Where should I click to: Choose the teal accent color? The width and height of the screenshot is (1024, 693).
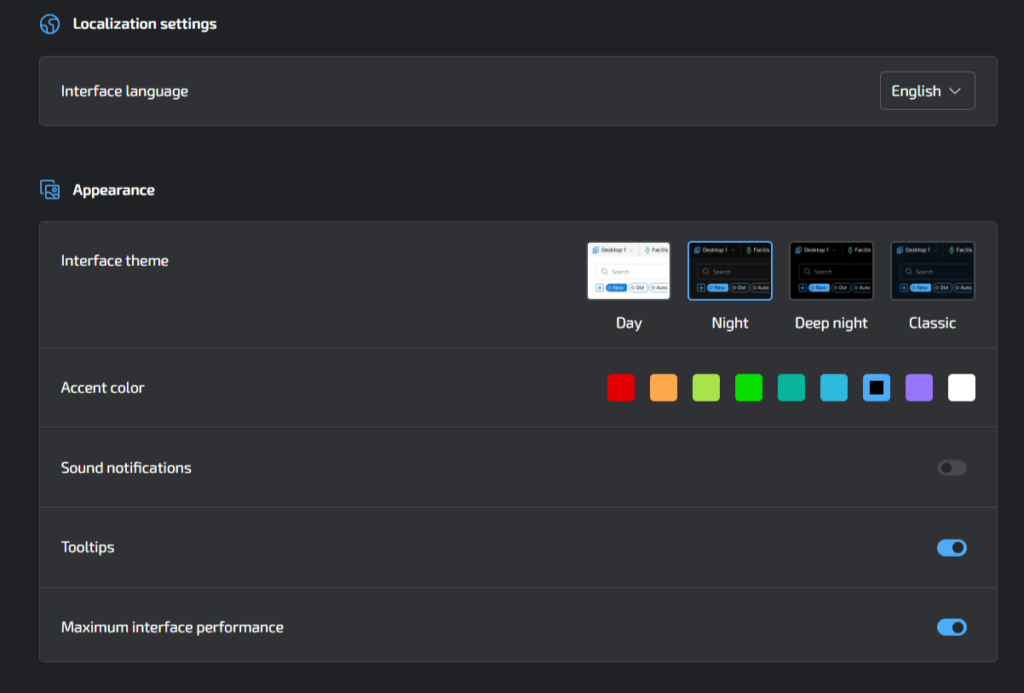pos(791,387)
